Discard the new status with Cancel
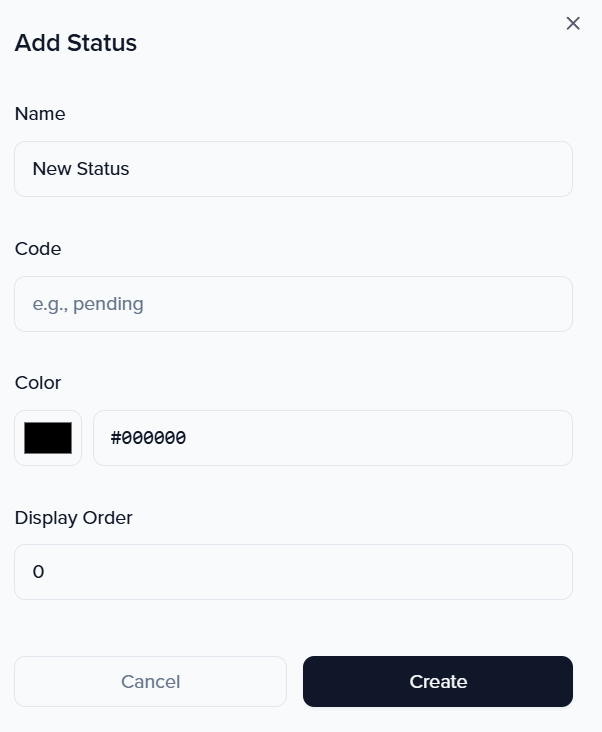Screen dimensions: 602x732 (150, 682)
